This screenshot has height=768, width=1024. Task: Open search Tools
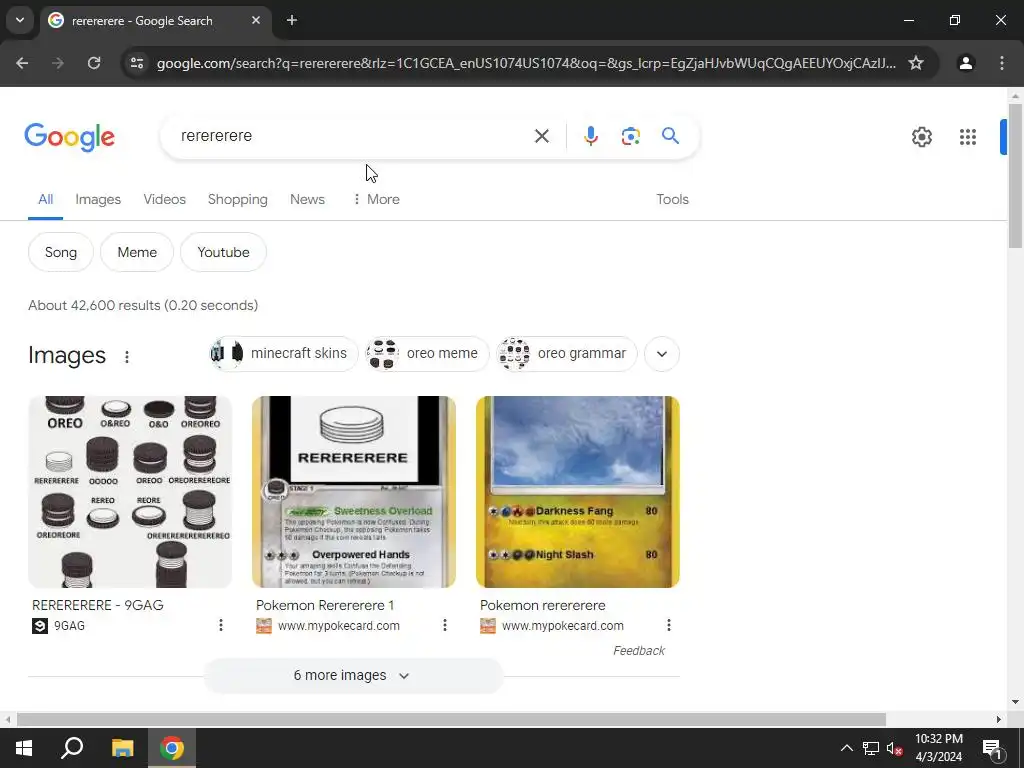point(672,199)
